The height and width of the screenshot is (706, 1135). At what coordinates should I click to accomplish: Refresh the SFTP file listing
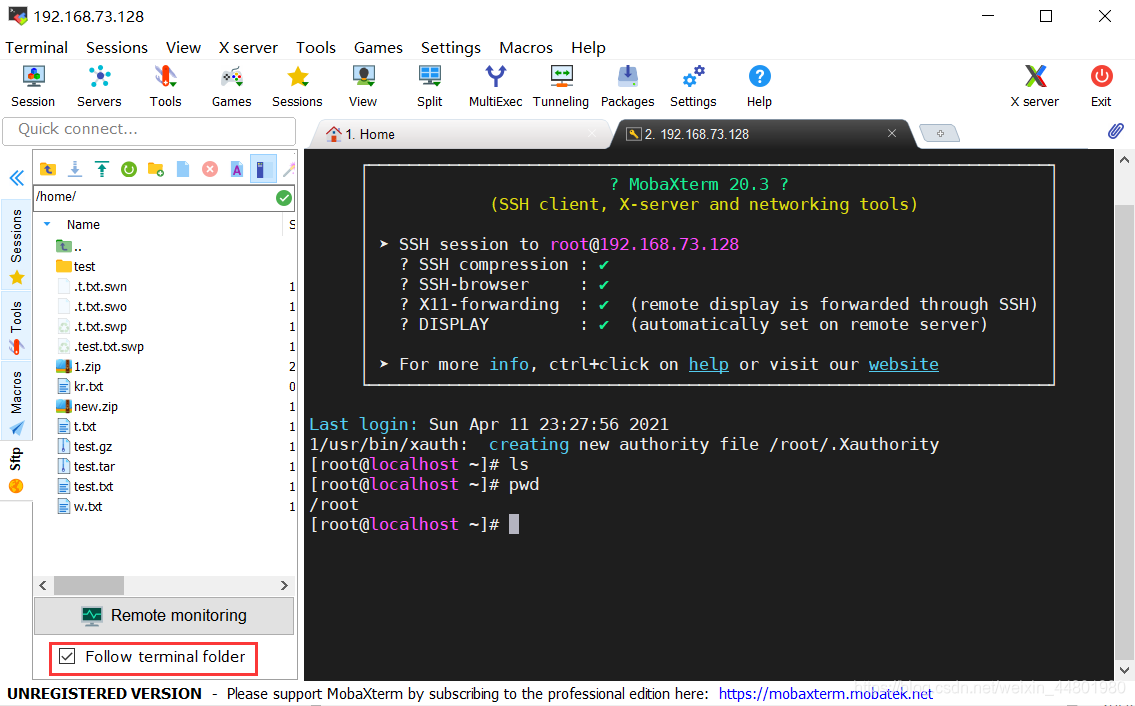click(129, 169)
